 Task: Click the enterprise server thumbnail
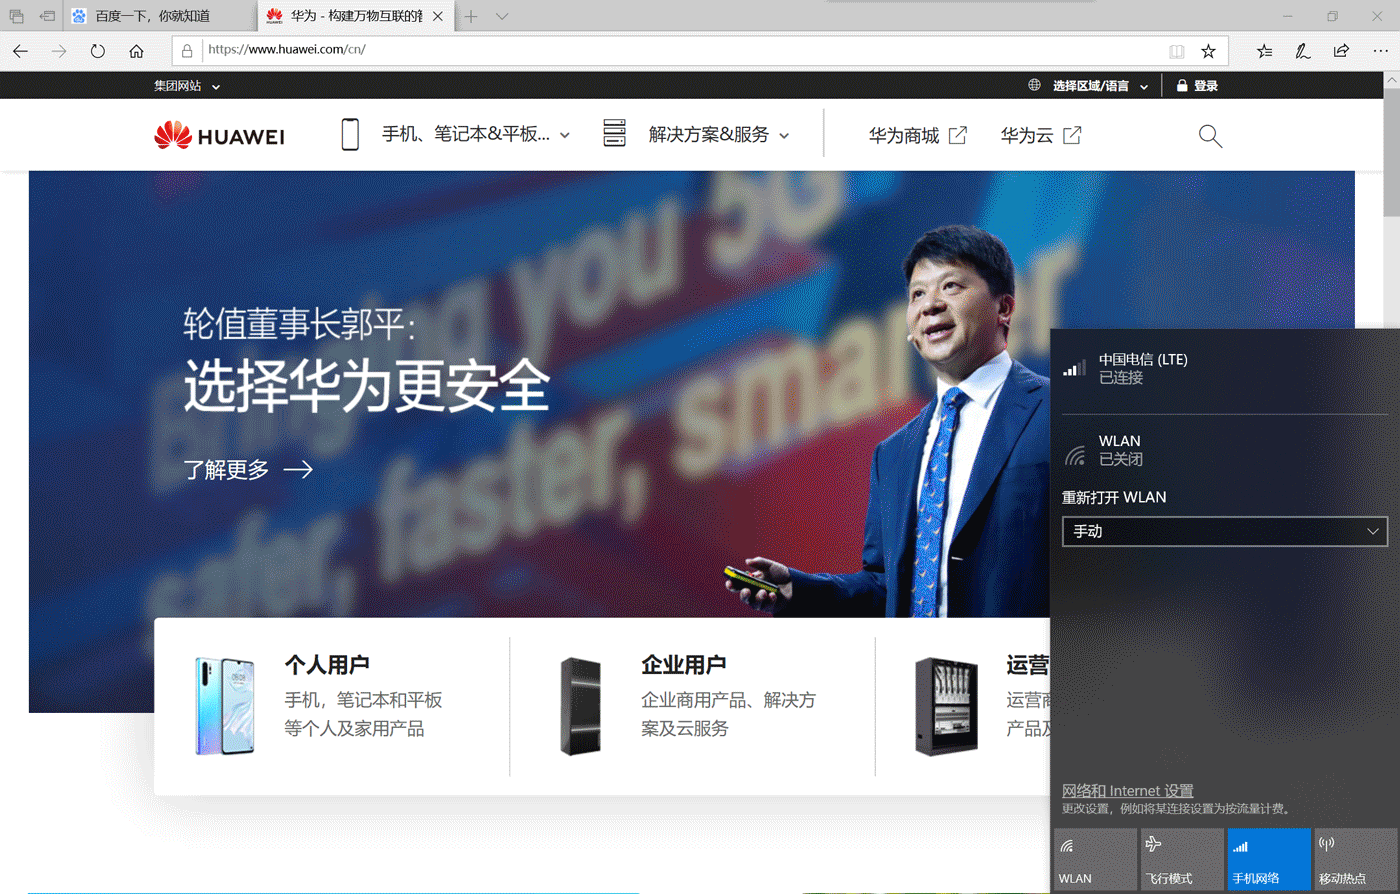click(x=581, y=705)
